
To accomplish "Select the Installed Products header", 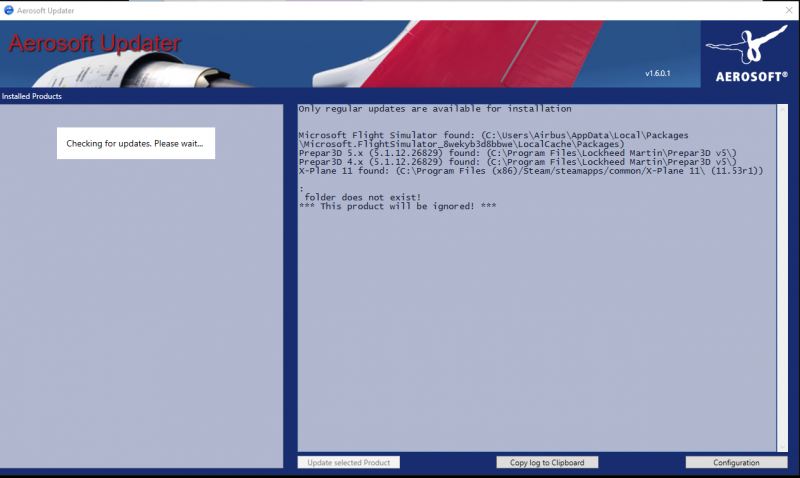I will click(x=32, y=96).
